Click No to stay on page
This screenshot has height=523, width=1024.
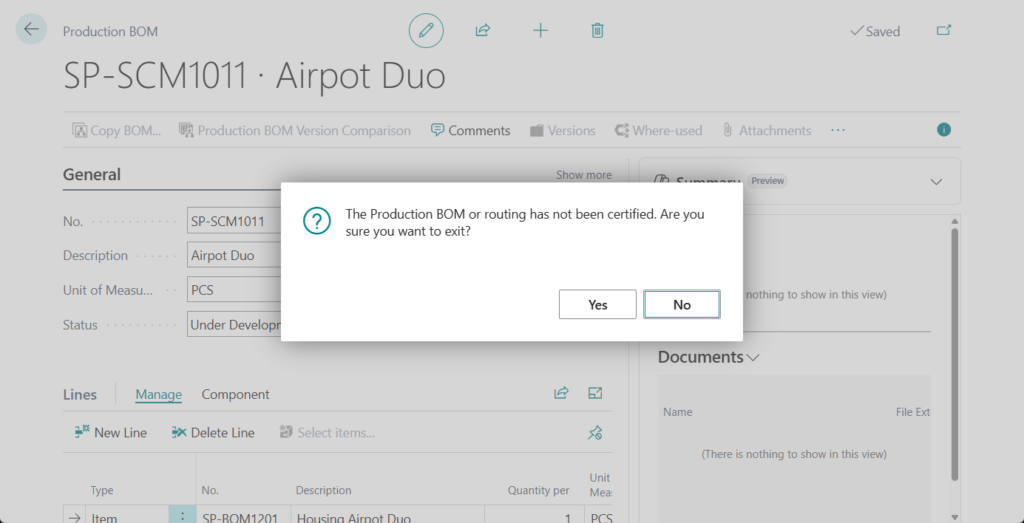(681, 305)
